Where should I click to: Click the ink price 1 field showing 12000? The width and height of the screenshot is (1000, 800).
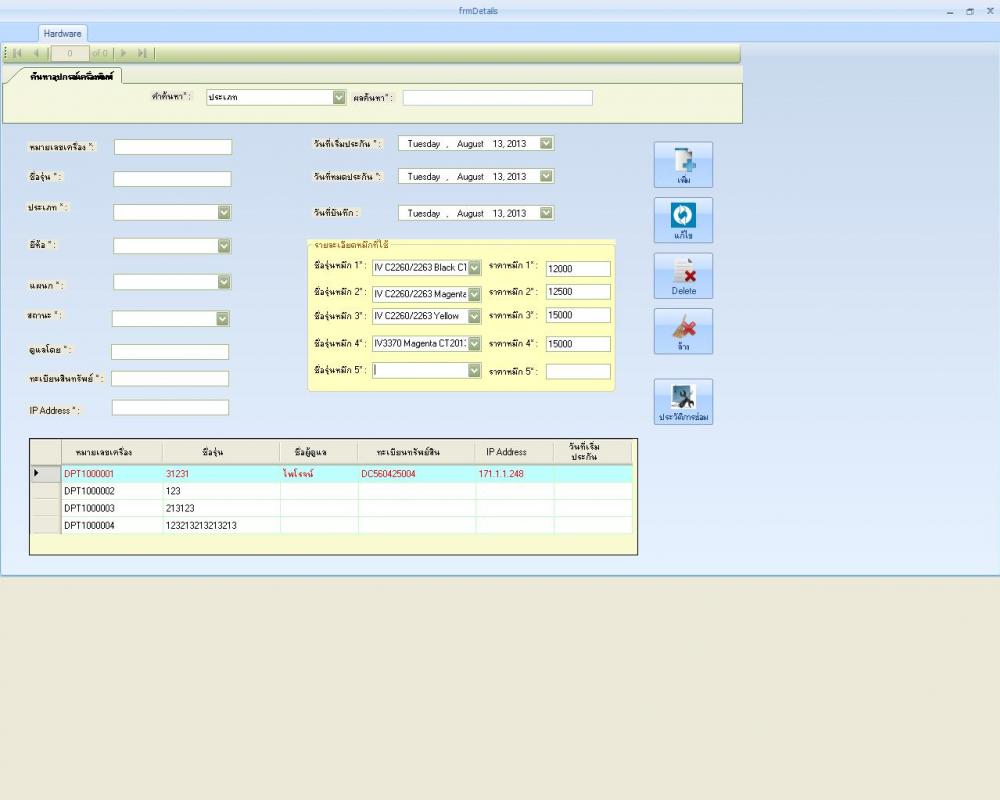coord(578,269)
